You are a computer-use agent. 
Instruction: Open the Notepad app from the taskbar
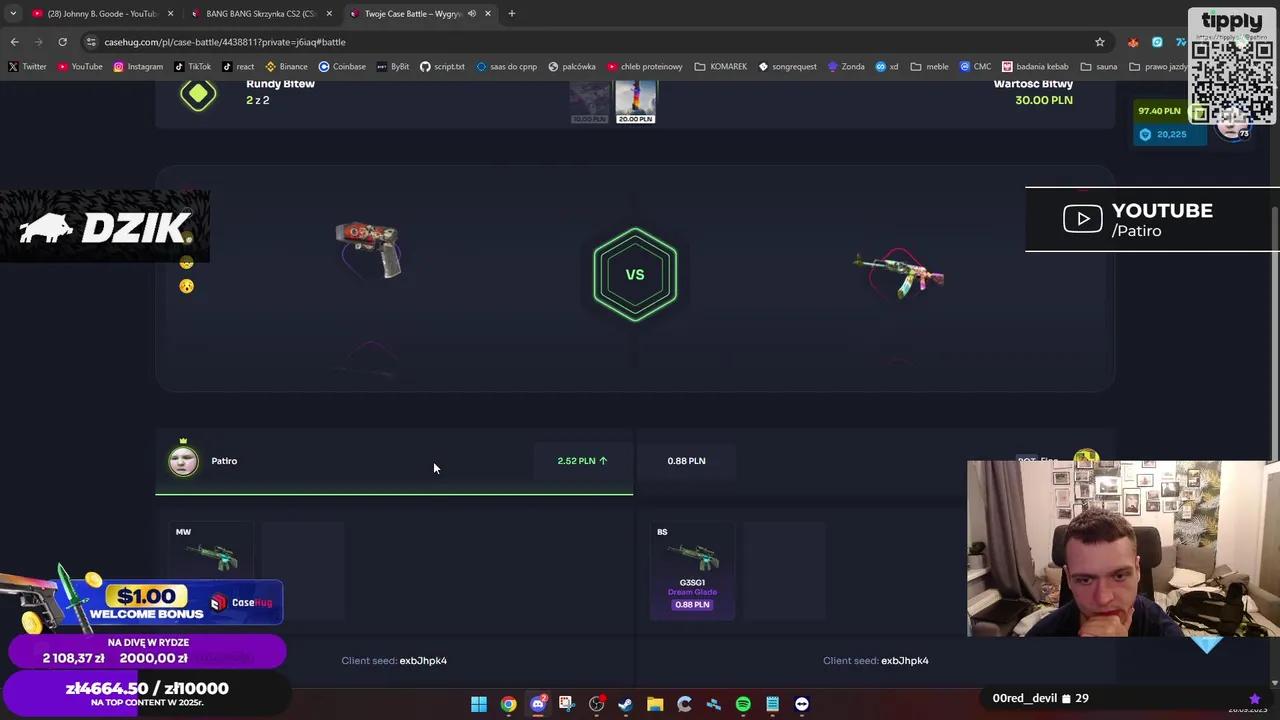[x=772, y=704]
